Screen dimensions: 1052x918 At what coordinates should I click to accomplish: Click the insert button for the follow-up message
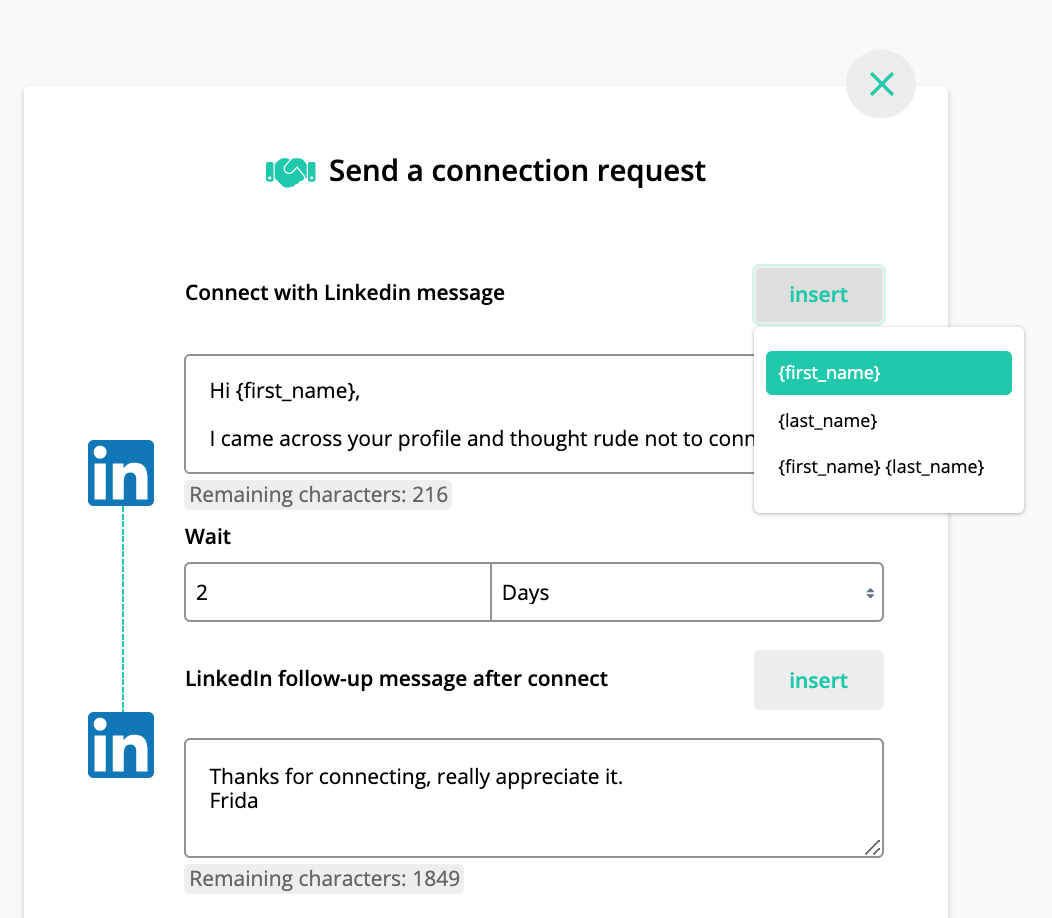tap(818, 680)
